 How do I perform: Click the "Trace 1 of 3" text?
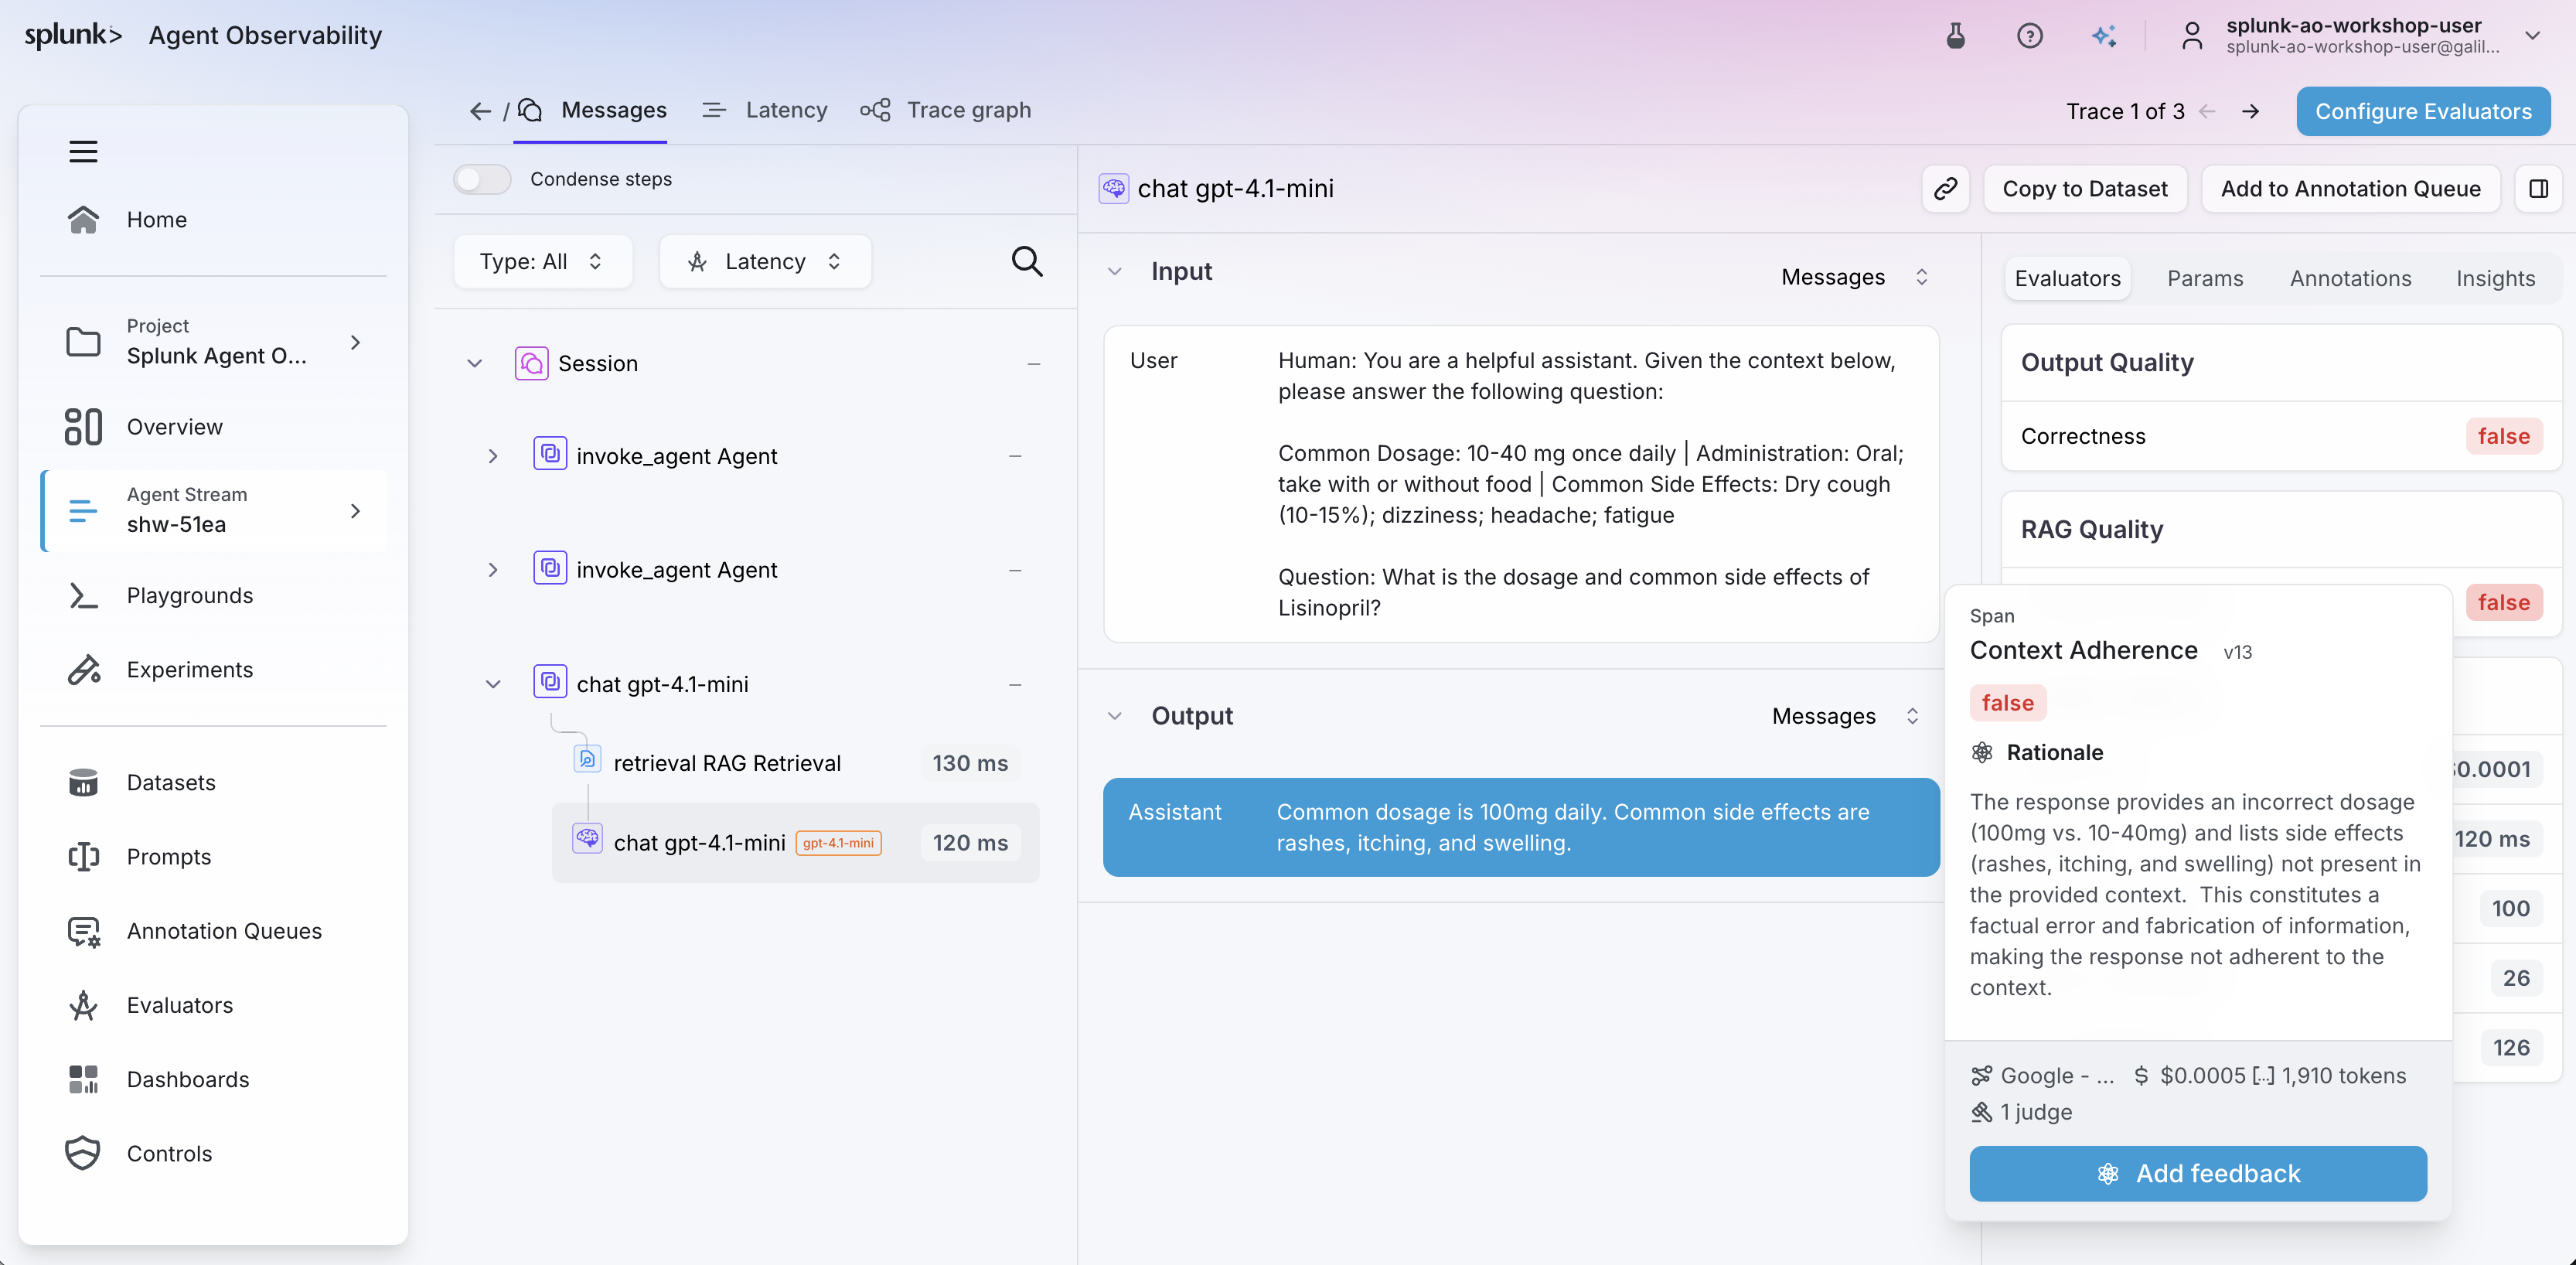2125,111
